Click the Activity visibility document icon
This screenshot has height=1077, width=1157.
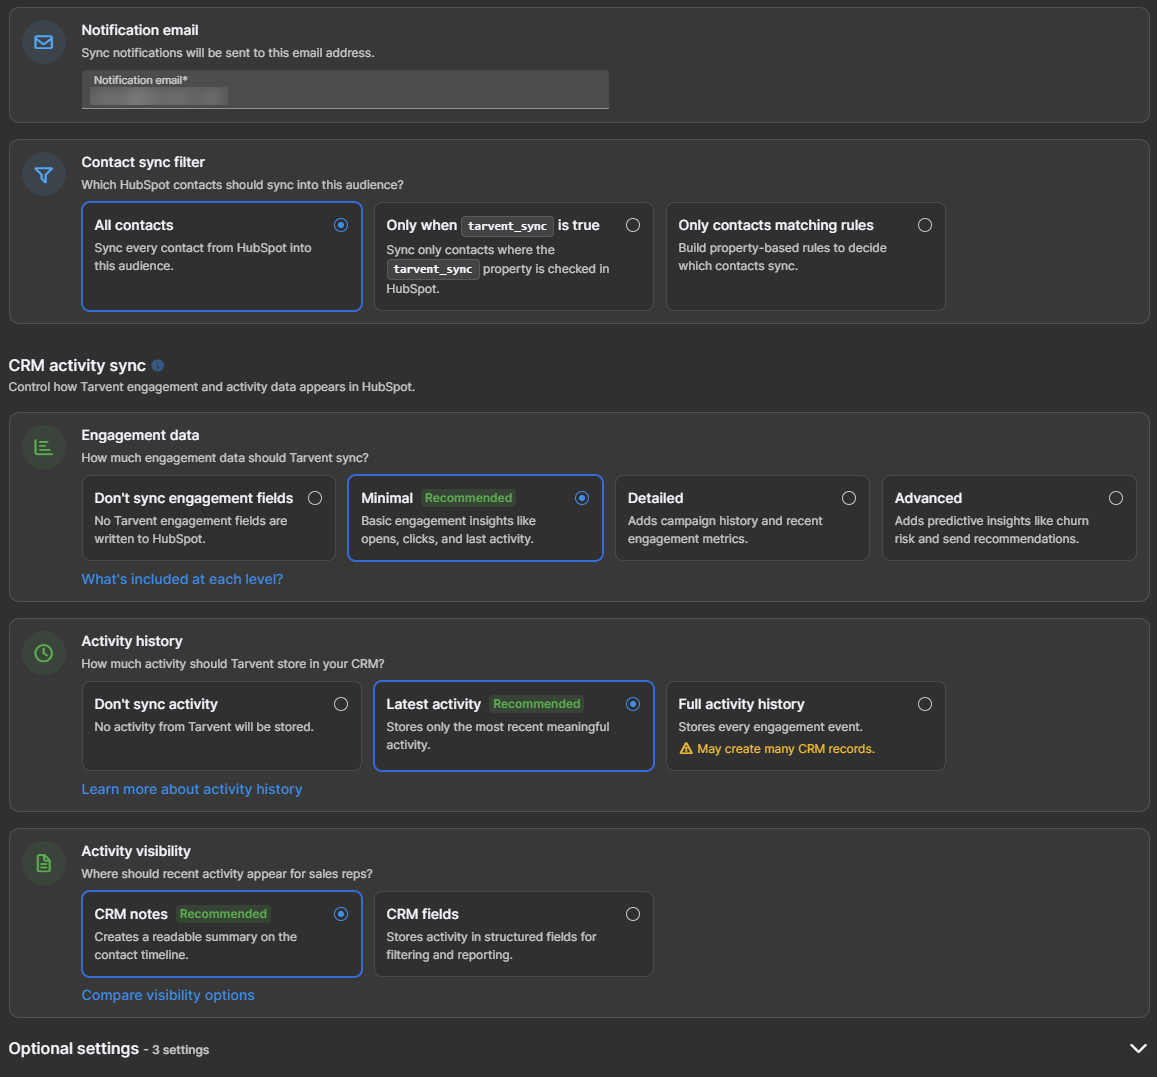pyautogui.click(x=44, y=863)
